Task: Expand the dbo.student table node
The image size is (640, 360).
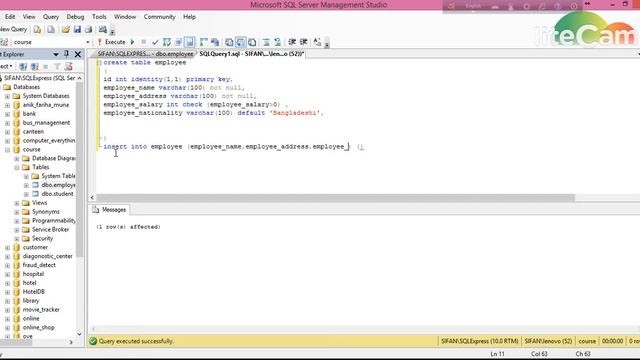Action: point(26,194)
